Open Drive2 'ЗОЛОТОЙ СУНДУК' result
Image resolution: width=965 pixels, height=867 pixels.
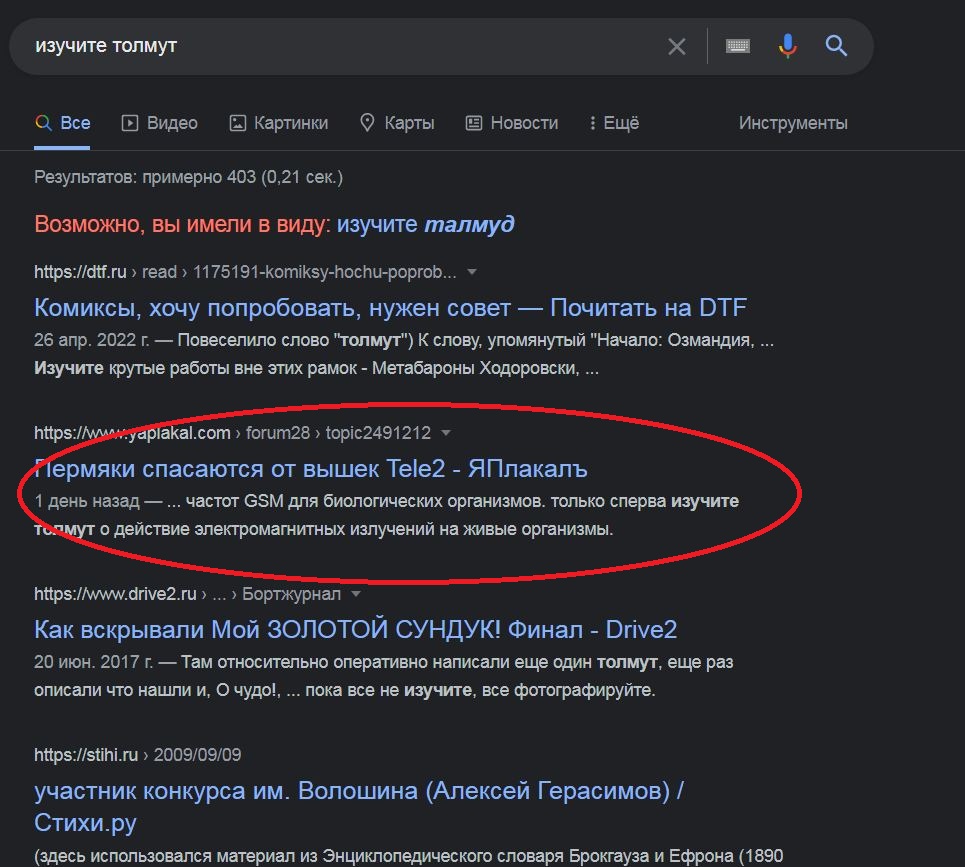355,629
